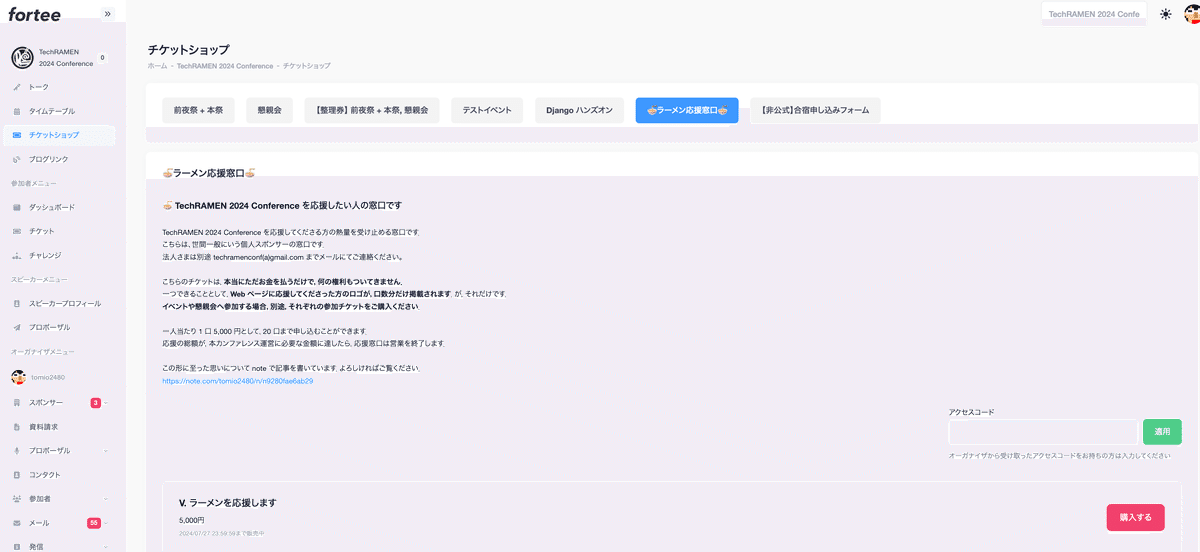Click the 適用 button
This screenshot has height=552, width=1200.
tap(1162, 432)
